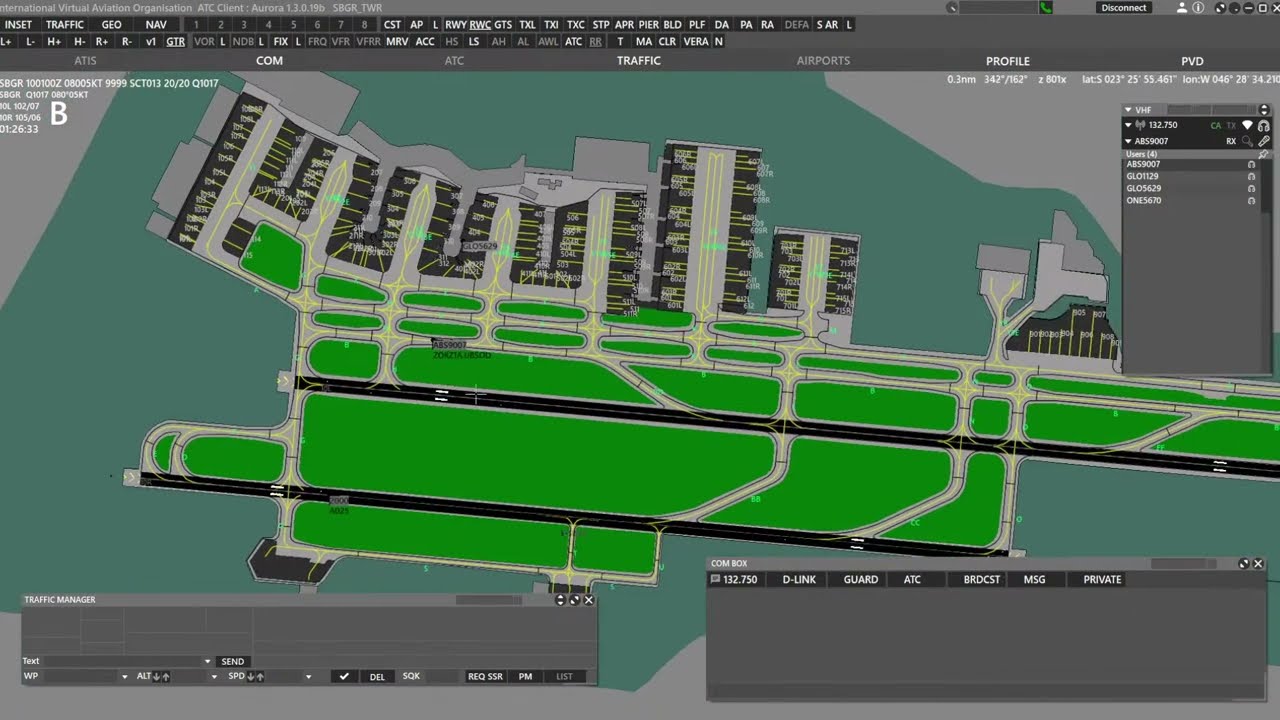The height and width of the screenshot is (720, 1280).
Task: Open the SPD speed dropdown
Action: (x=308, y=677)
